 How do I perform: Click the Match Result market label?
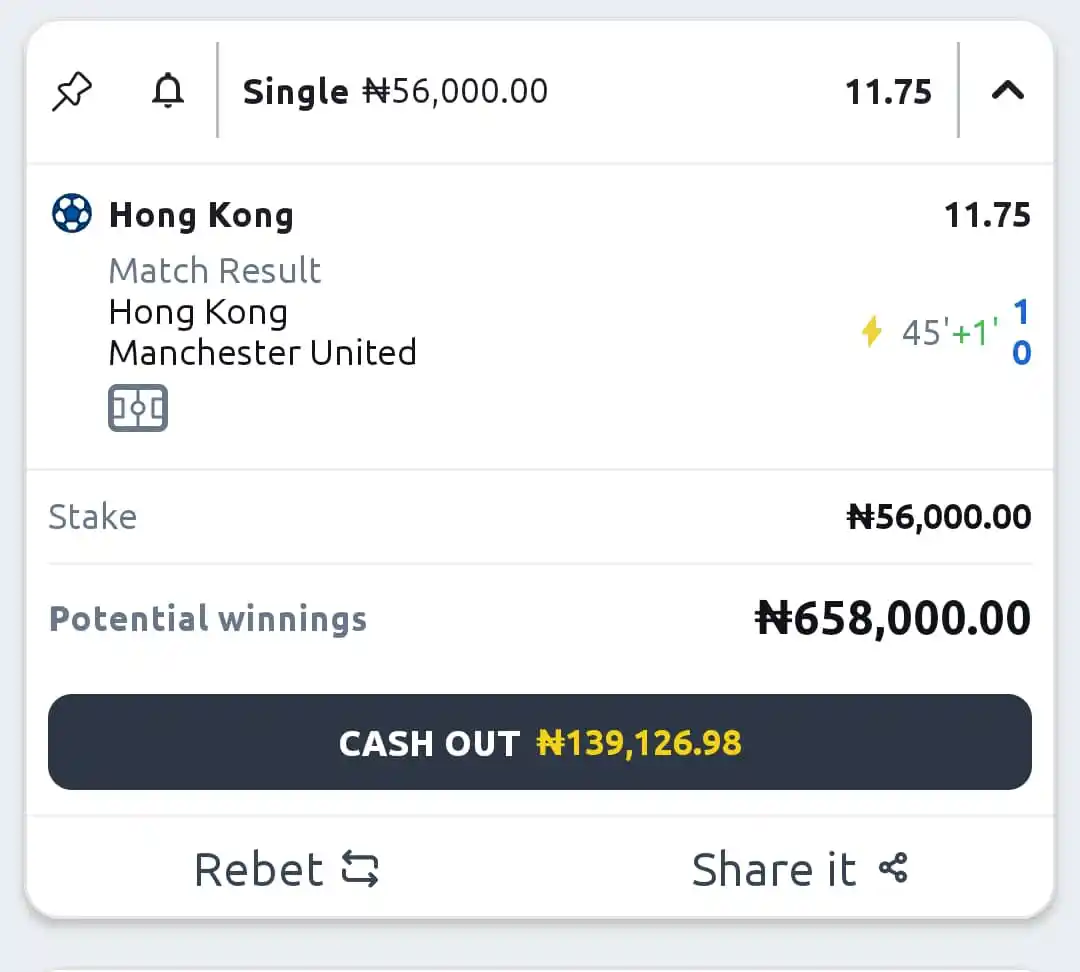(215, 270)
